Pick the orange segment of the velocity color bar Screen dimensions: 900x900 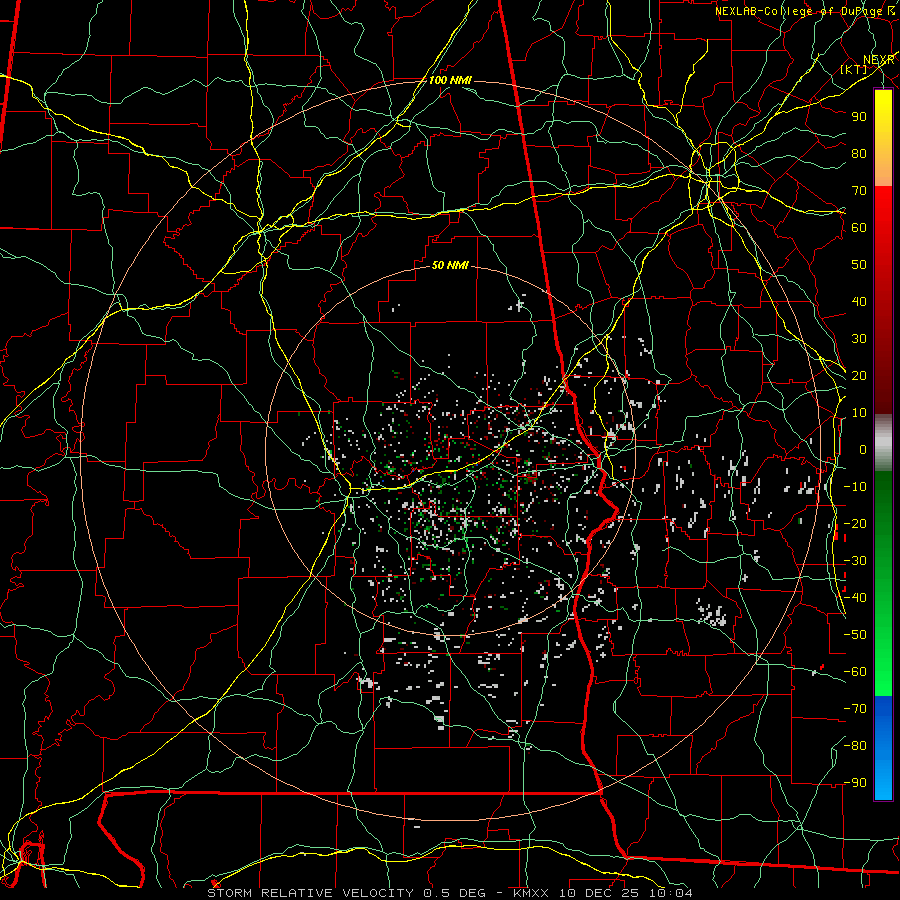coord(883,172)
